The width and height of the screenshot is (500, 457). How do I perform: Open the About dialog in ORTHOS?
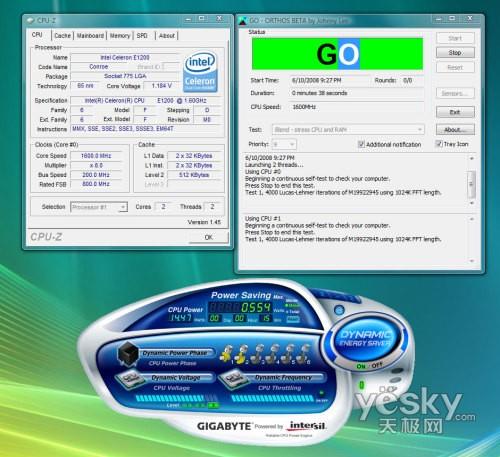coord(455,130)
